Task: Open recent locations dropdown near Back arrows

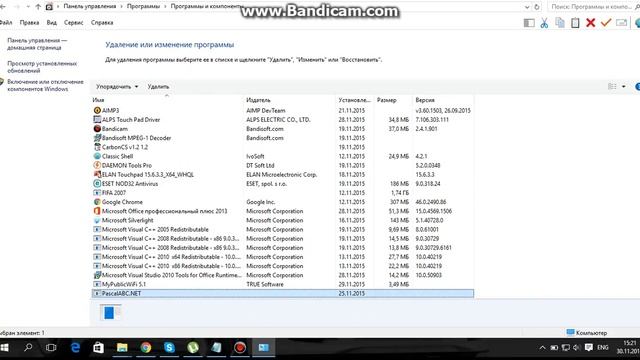Action: [28, 7]
